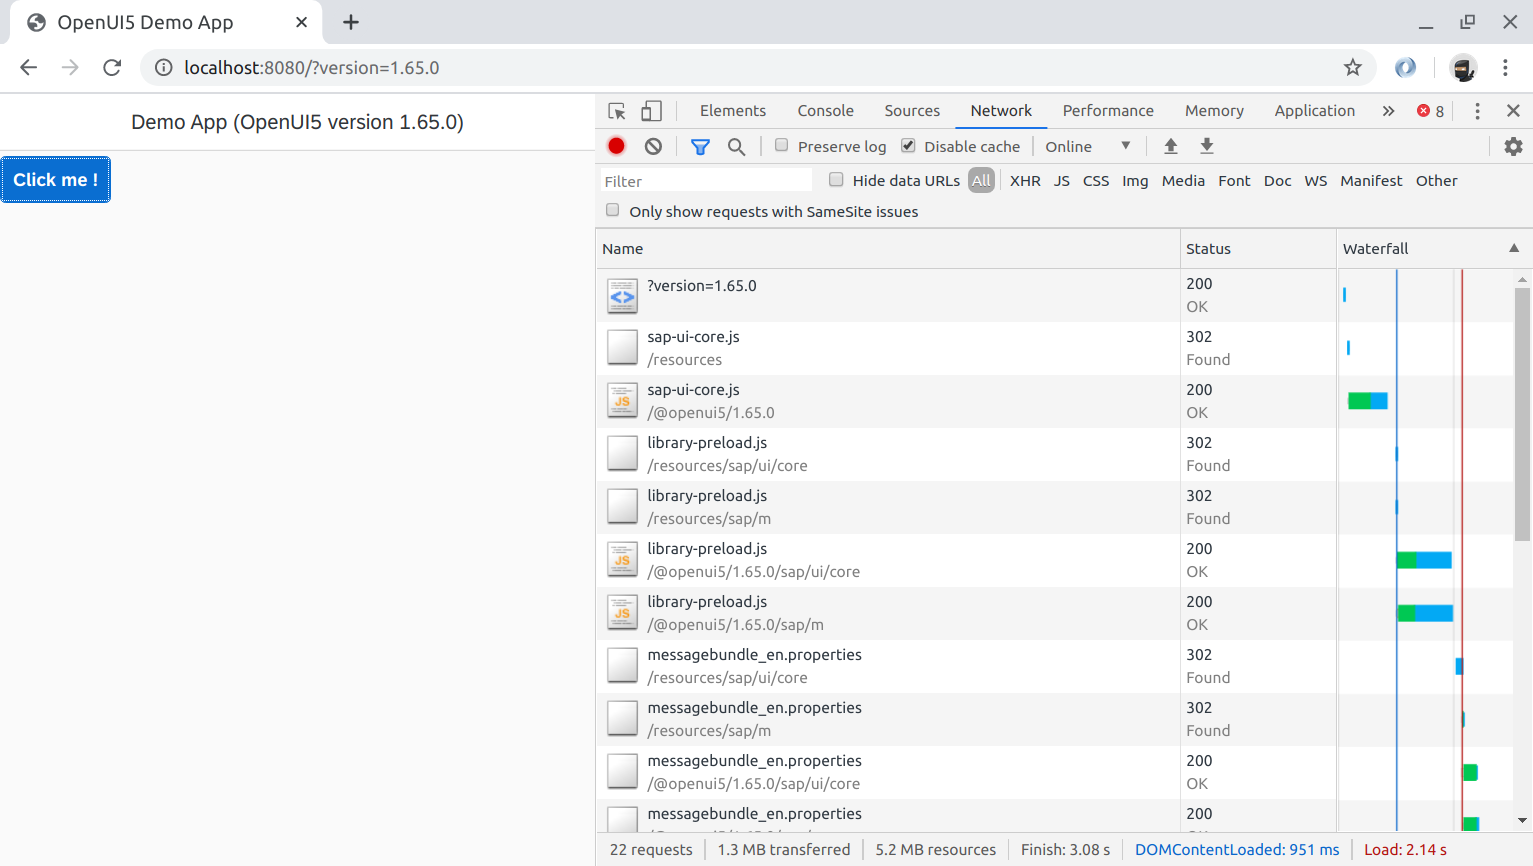Go back to the previous page

pos(29,67)
